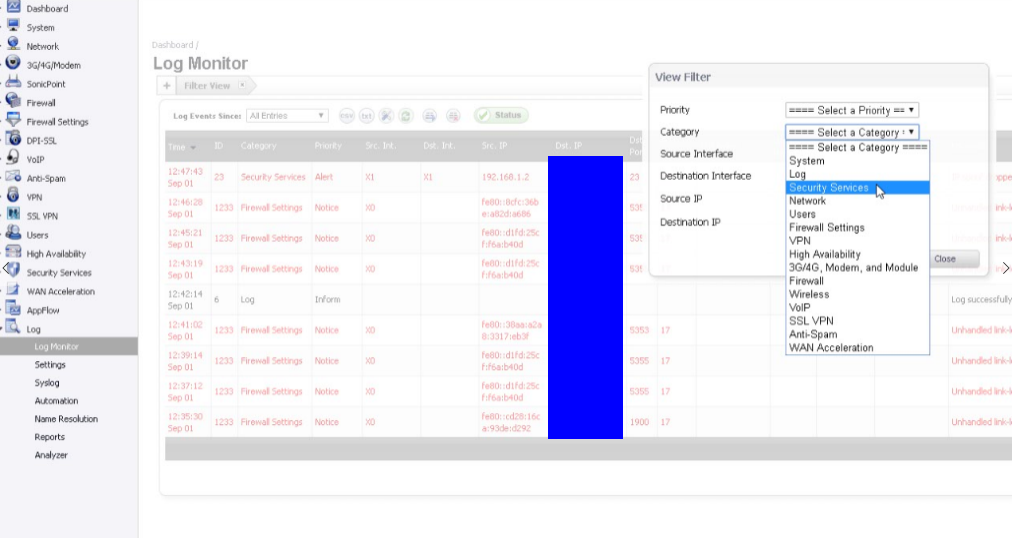Click the Network icon in sidebar

click(x=13, y=45)
